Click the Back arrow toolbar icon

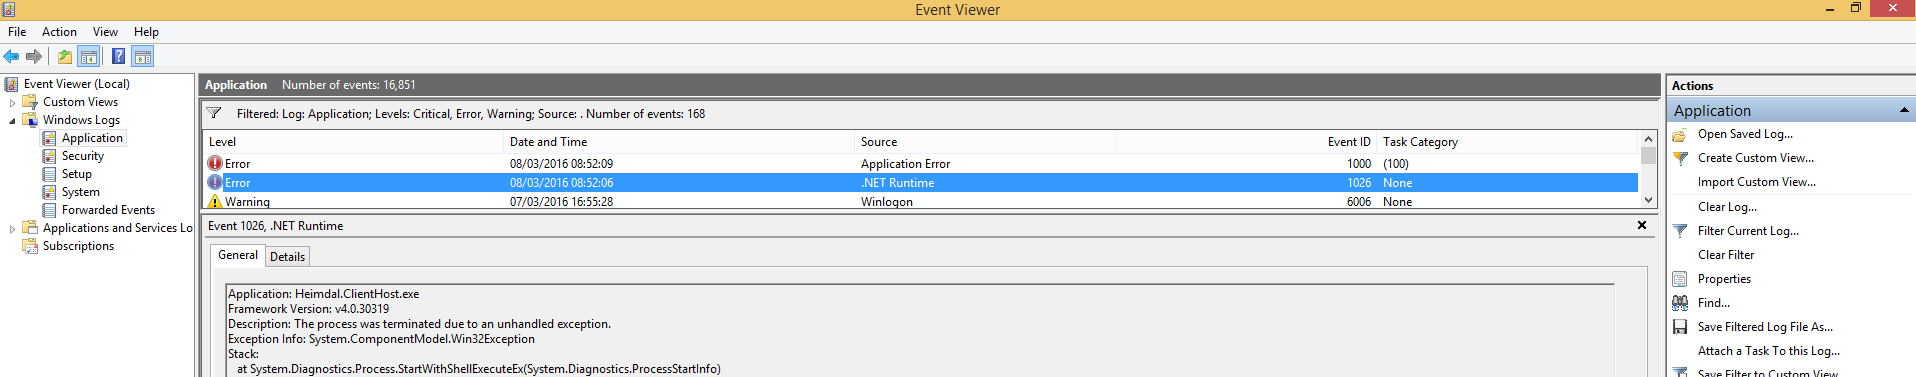tap(12, 57)
